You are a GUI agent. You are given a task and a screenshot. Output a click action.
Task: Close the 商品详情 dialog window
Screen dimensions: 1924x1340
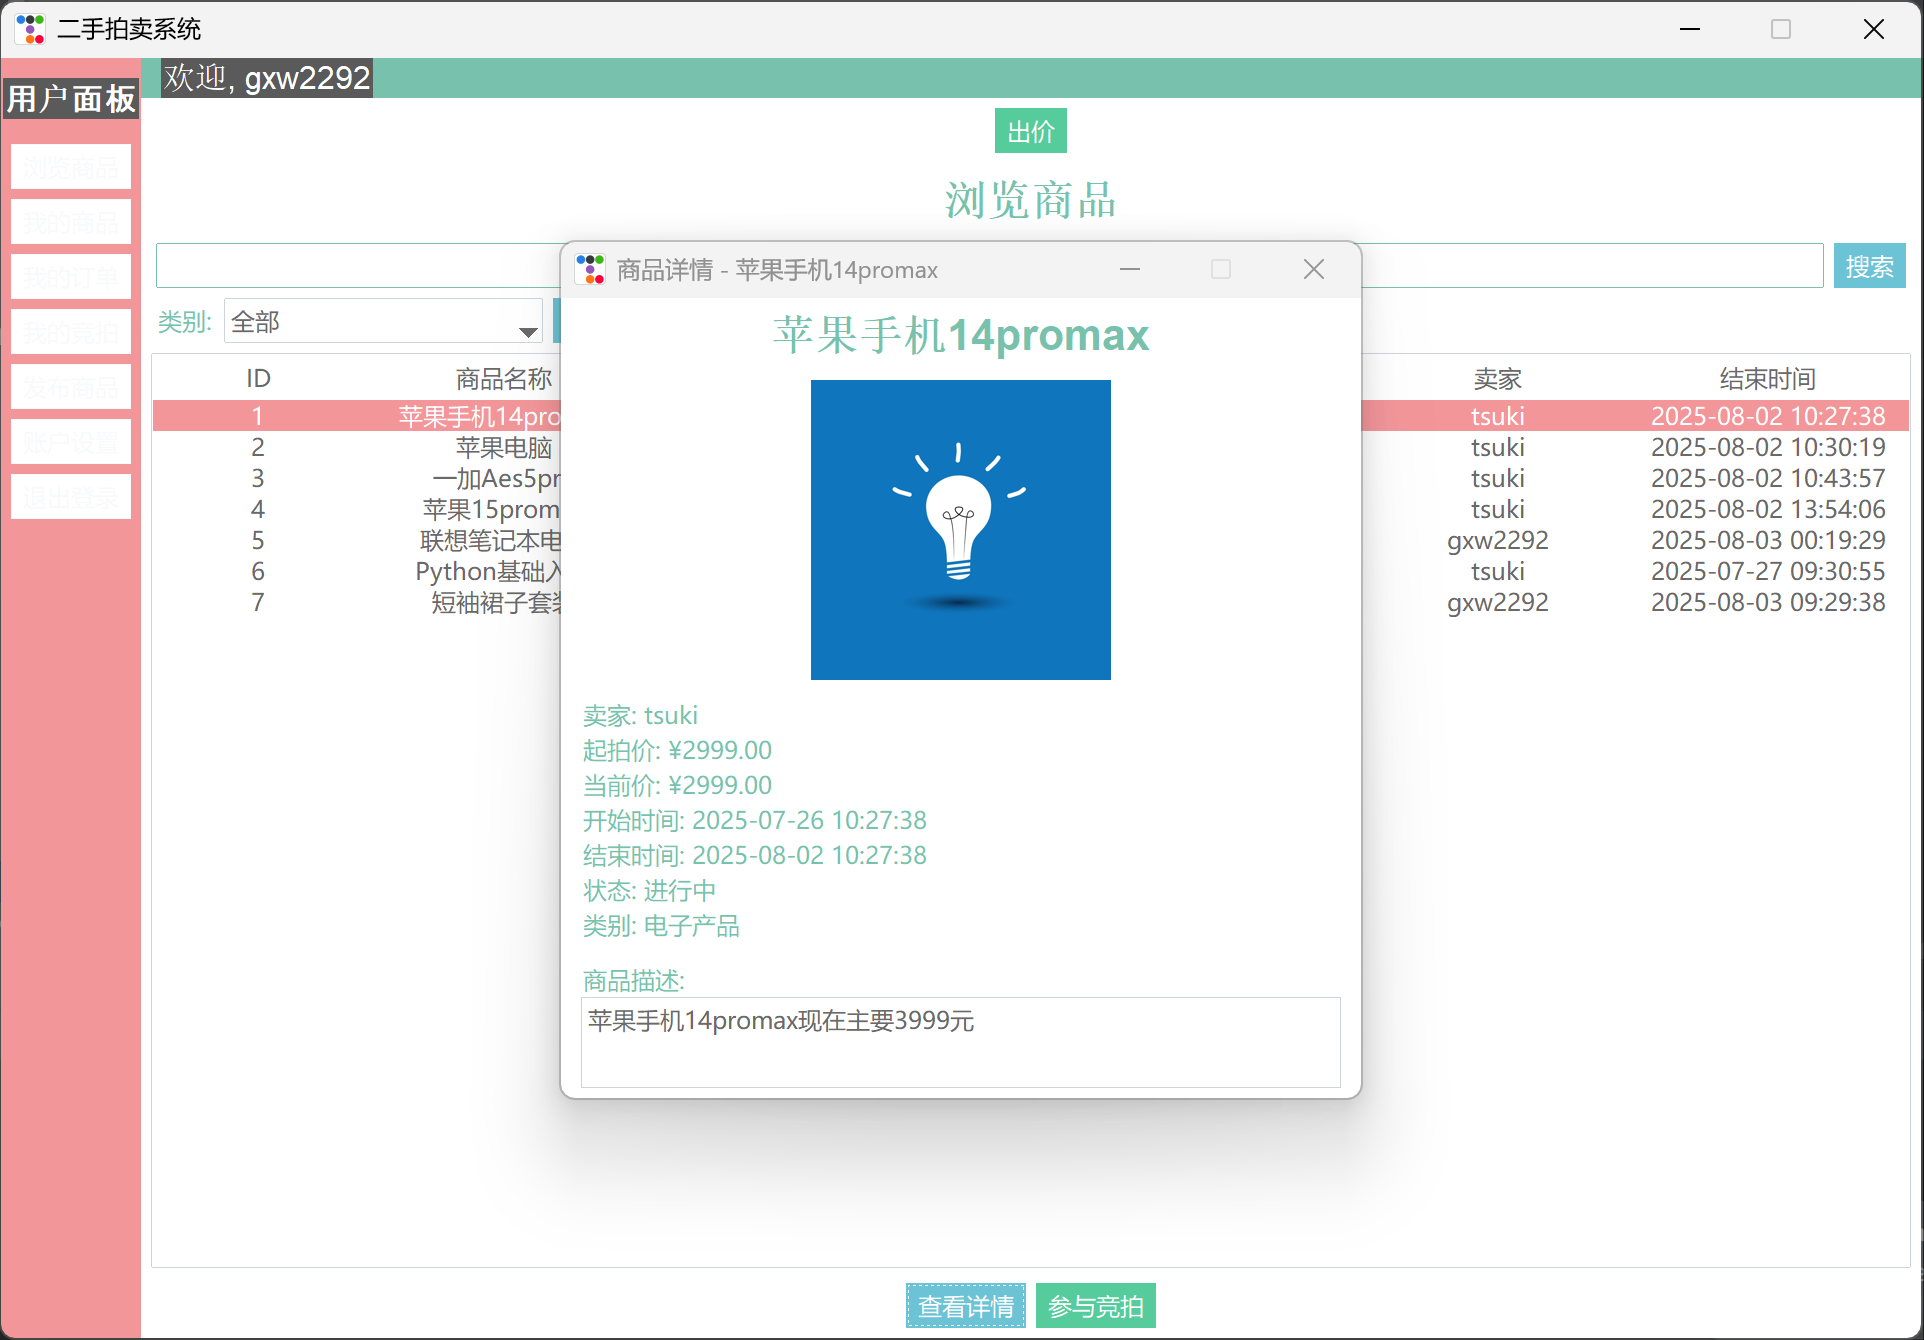[1314, 269]
